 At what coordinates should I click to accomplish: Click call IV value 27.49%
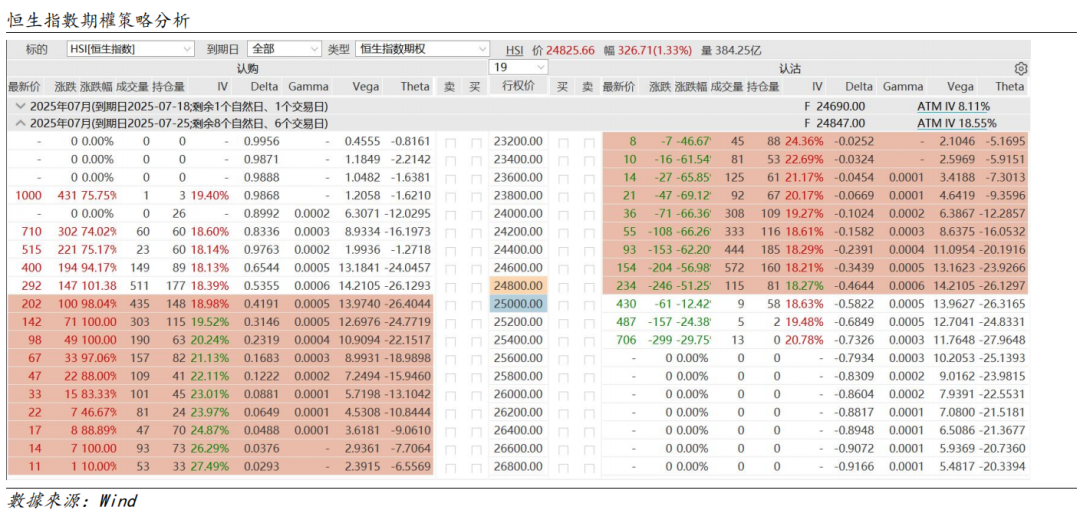(x=210, y=466)
